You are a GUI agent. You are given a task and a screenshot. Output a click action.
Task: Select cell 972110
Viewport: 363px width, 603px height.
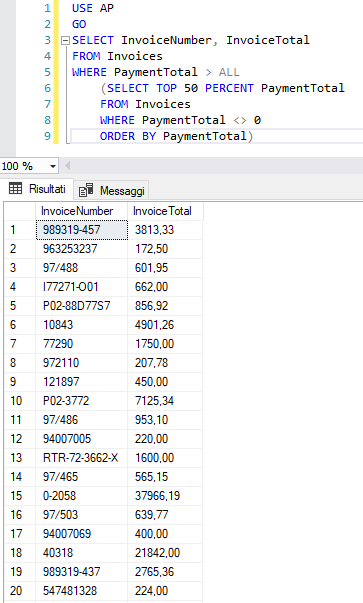[x=82, y=363]
